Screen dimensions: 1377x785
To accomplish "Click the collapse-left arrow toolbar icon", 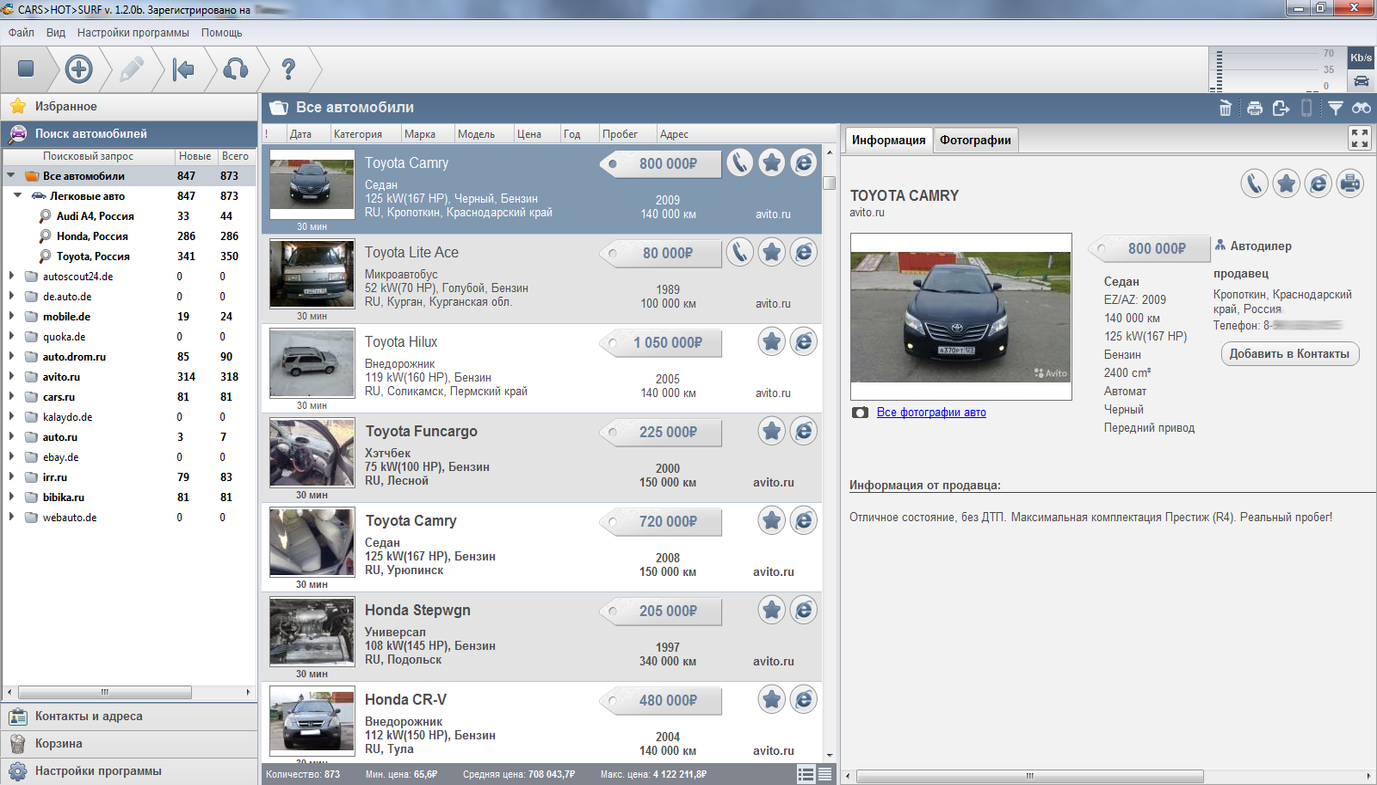I will click(x=183, y=69).
